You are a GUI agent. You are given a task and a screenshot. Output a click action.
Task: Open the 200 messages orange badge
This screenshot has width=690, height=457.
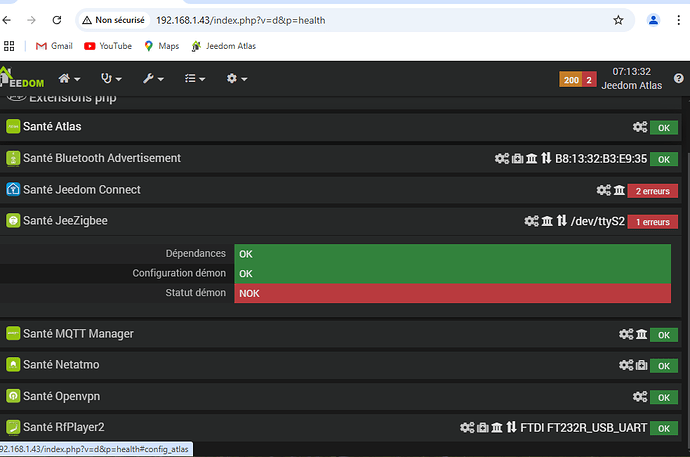click(x=571, y=80)
